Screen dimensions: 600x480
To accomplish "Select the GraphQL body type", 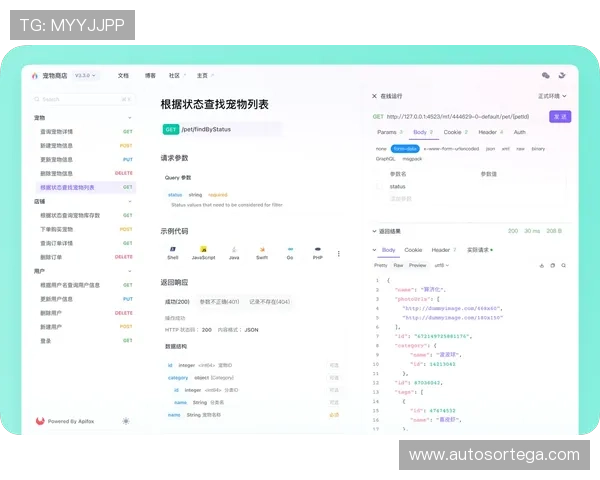I will point(385,159).
